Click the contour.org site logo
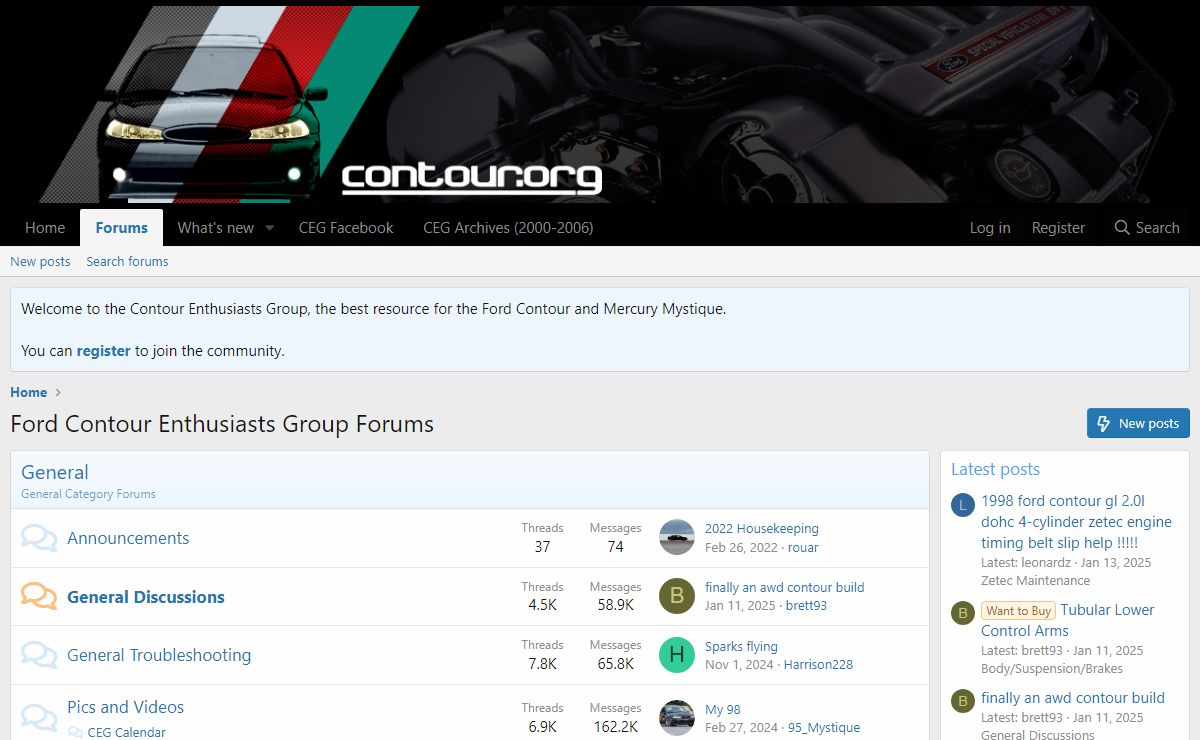Viewport: 1200px width, 740px height. coord(472,178)
